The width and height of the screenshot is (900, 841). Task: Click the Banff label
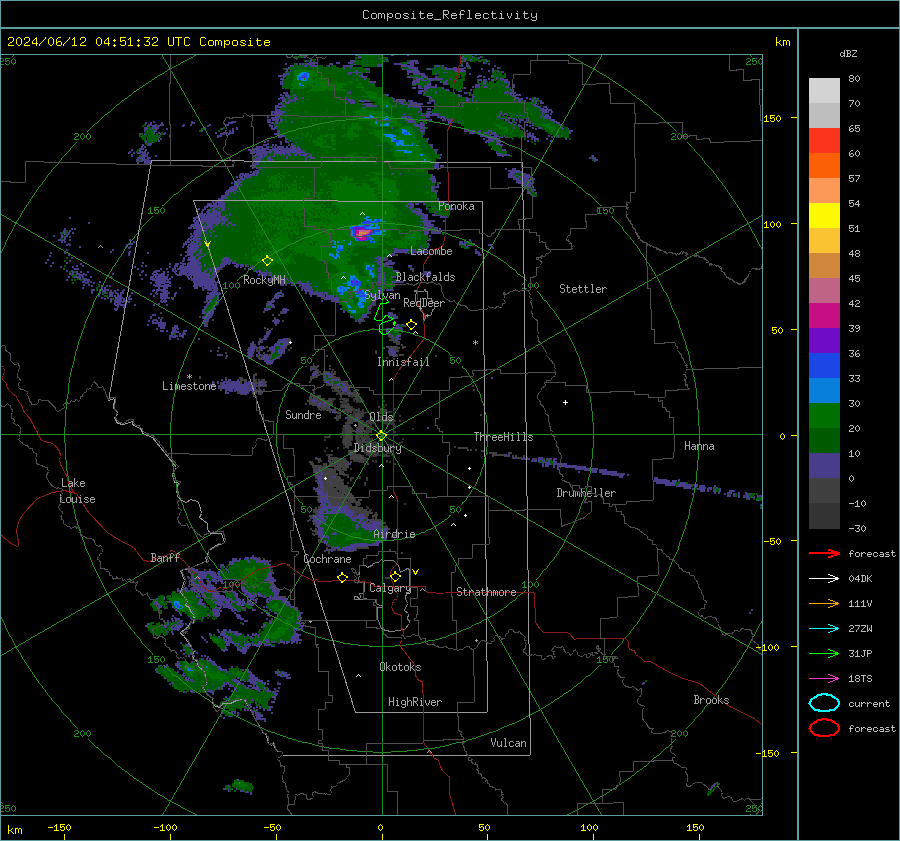165,557
